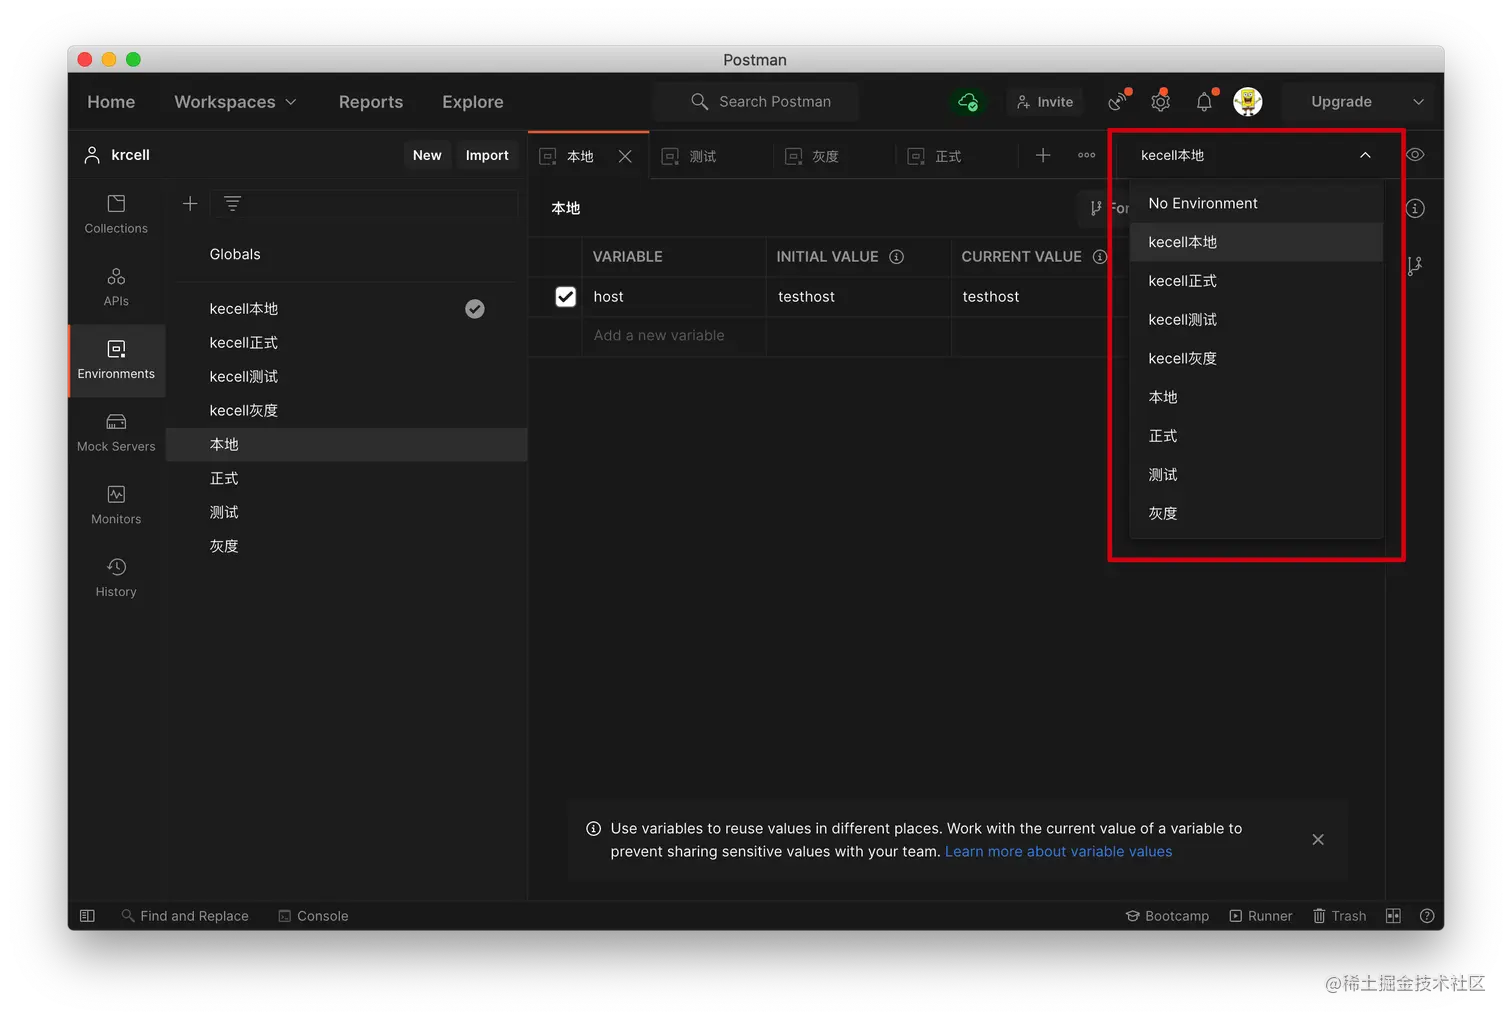Toggle the sidebar icon in status bar
This screenshot has width=1512, height=1020.
pyautogui.click(x=87, y=916)
